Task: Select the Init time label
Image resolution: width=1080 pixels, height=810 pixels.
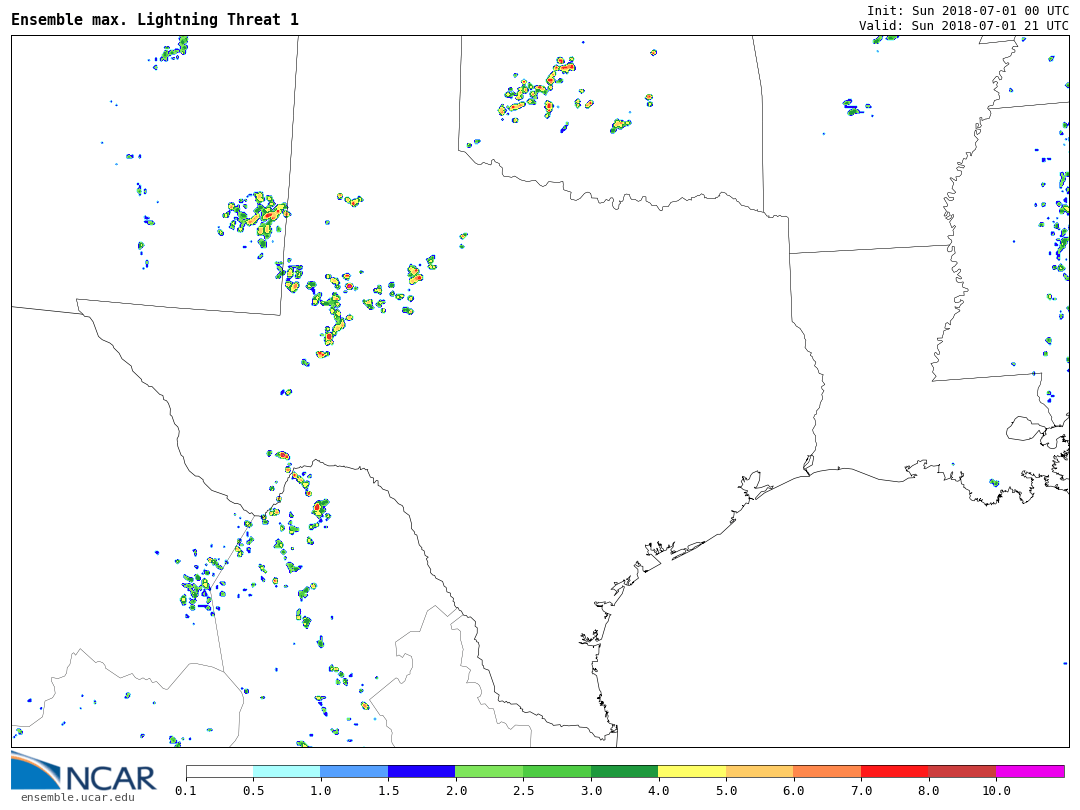Action: click(x=967, y=10)
